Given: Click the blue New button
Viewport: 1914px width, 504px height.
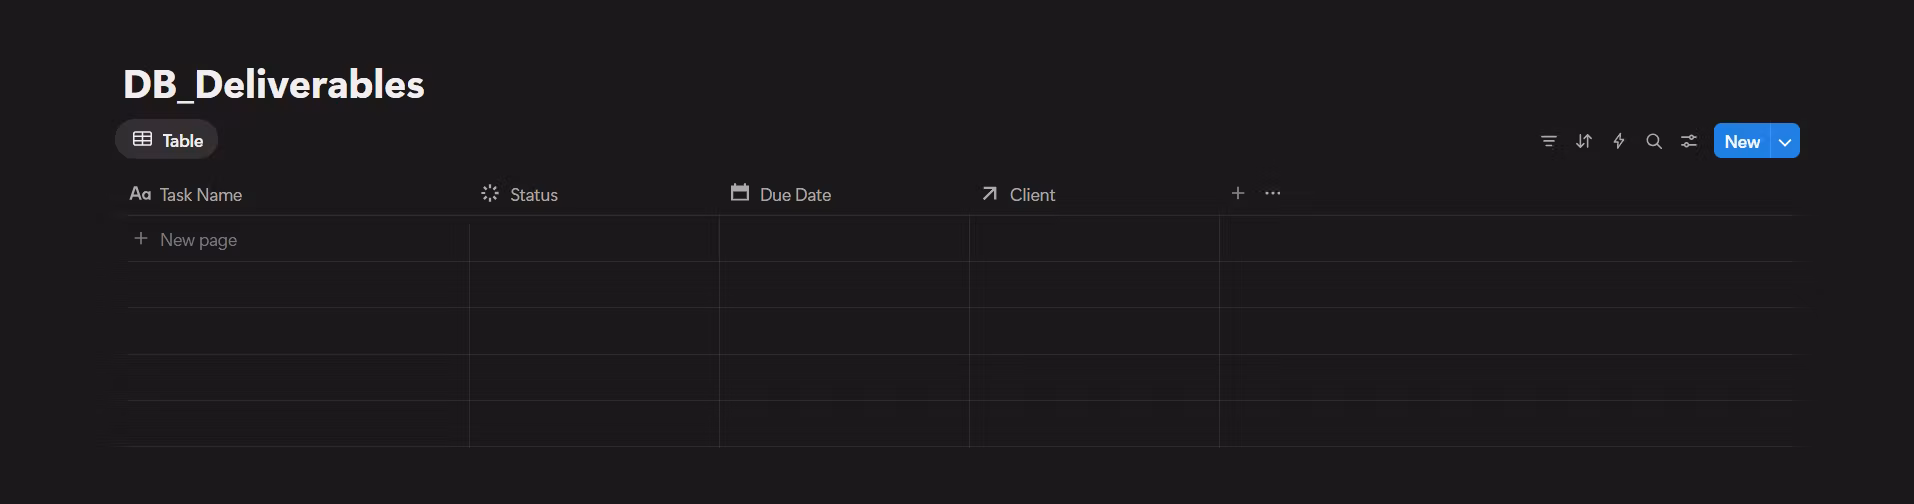Looking at the screenshot, I should point(1742,141).
